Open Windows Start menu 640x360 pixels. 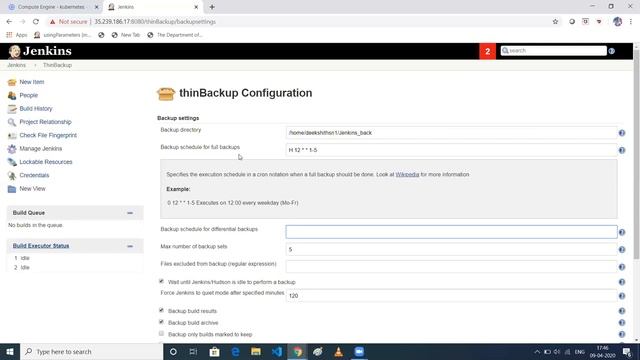tap(10, 352)
